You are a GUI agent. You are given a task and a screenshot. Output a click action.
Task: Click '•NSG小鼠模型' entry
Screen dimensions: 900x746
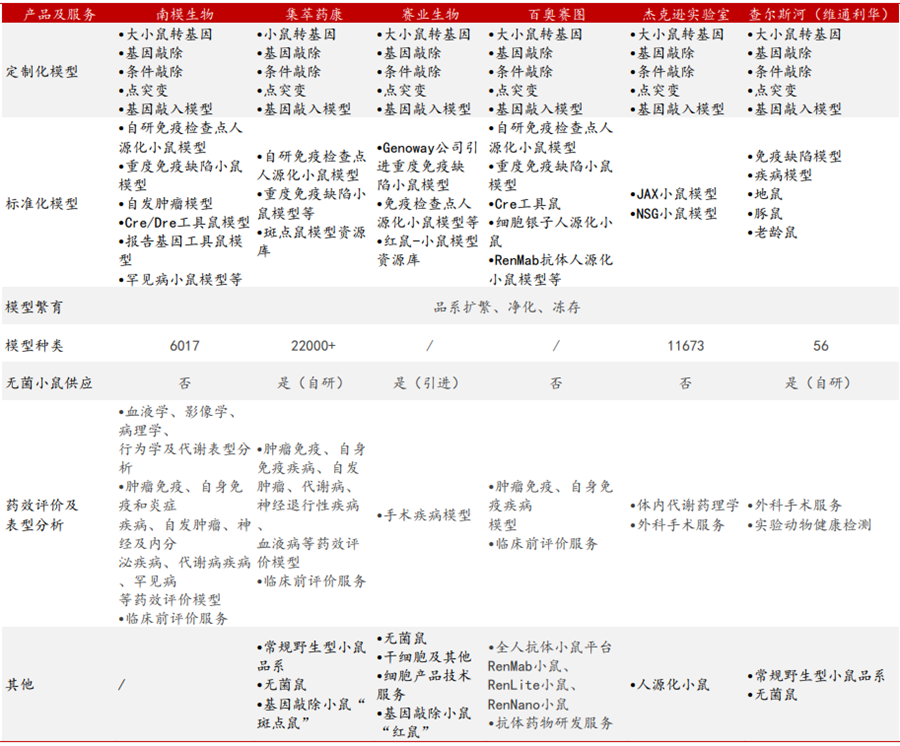tap(674, 213)
